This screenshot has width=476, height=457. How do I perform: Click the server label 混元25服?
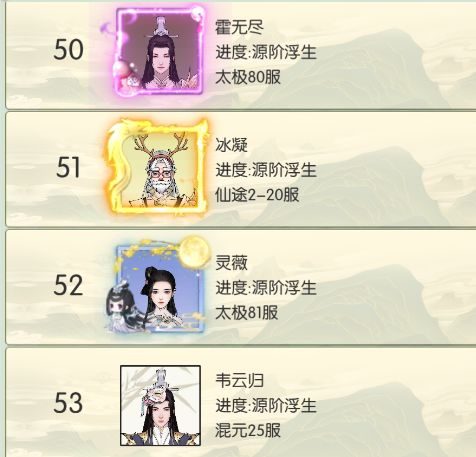248,430
